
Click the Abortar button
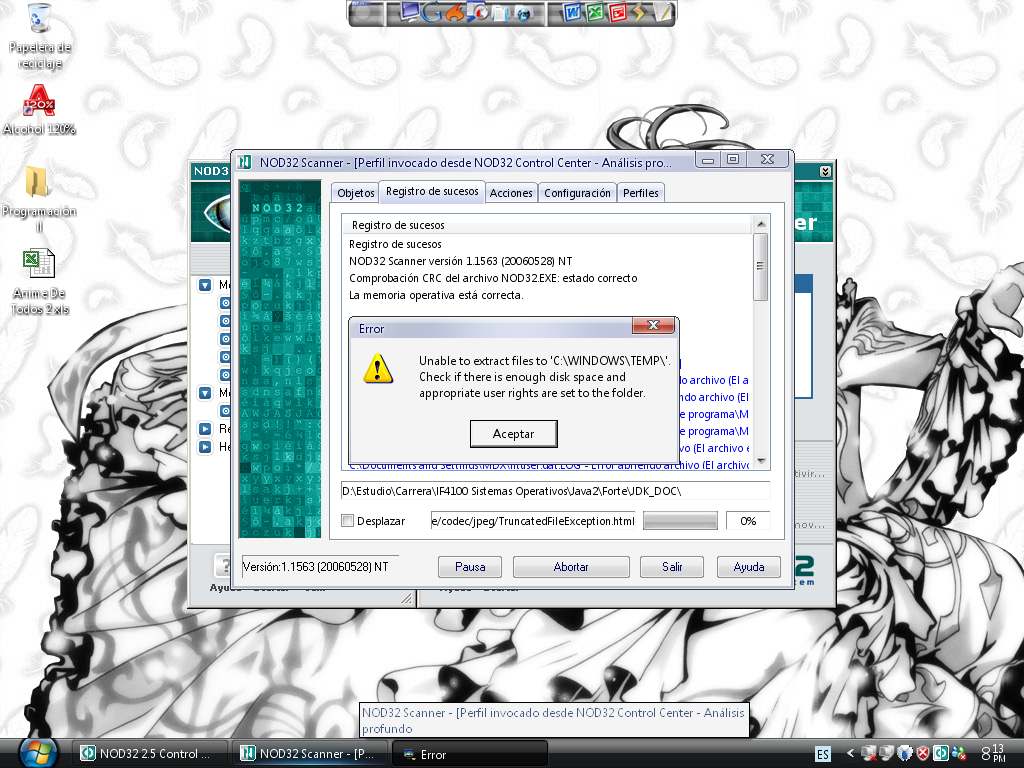tap(571, 567)
